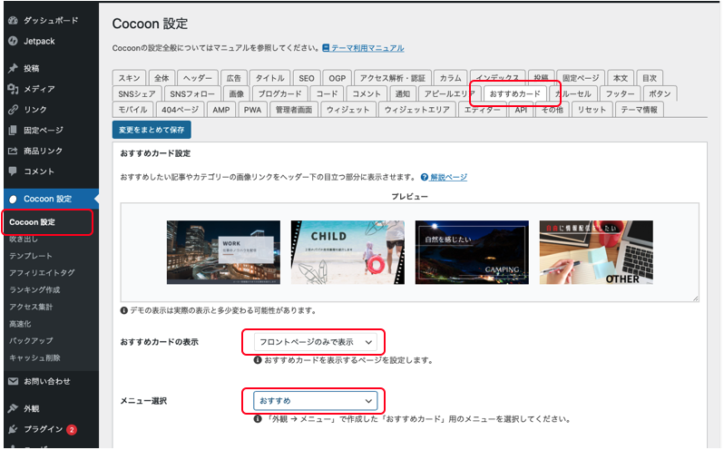
Task: Click the manual book icon beside テーマ利用マニュアル
Action: tap(326, 48)
